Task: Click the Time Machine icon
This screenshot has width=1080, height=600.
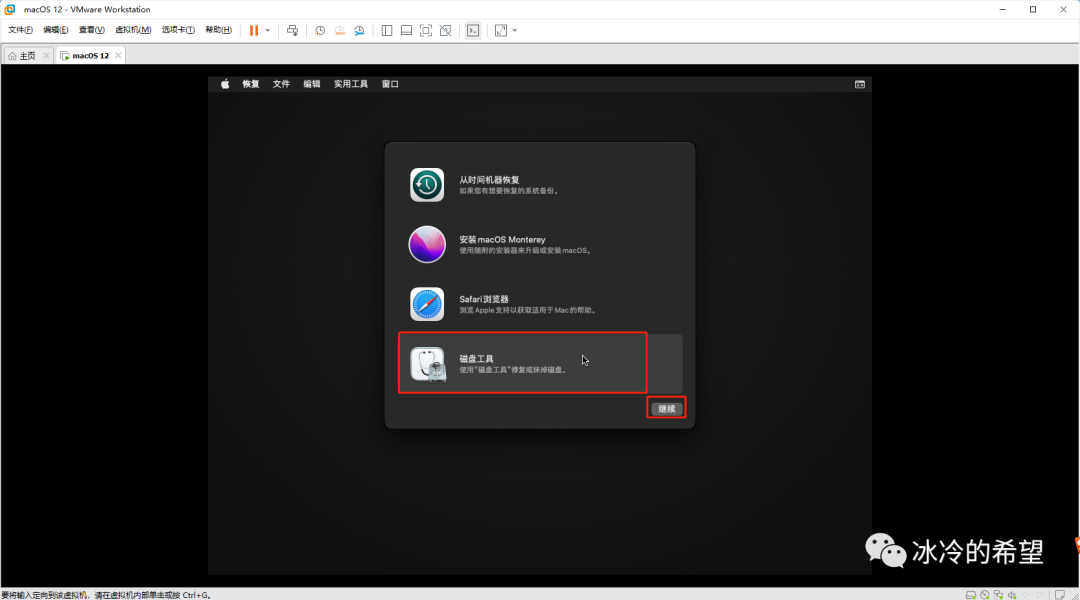Action: 427,185
